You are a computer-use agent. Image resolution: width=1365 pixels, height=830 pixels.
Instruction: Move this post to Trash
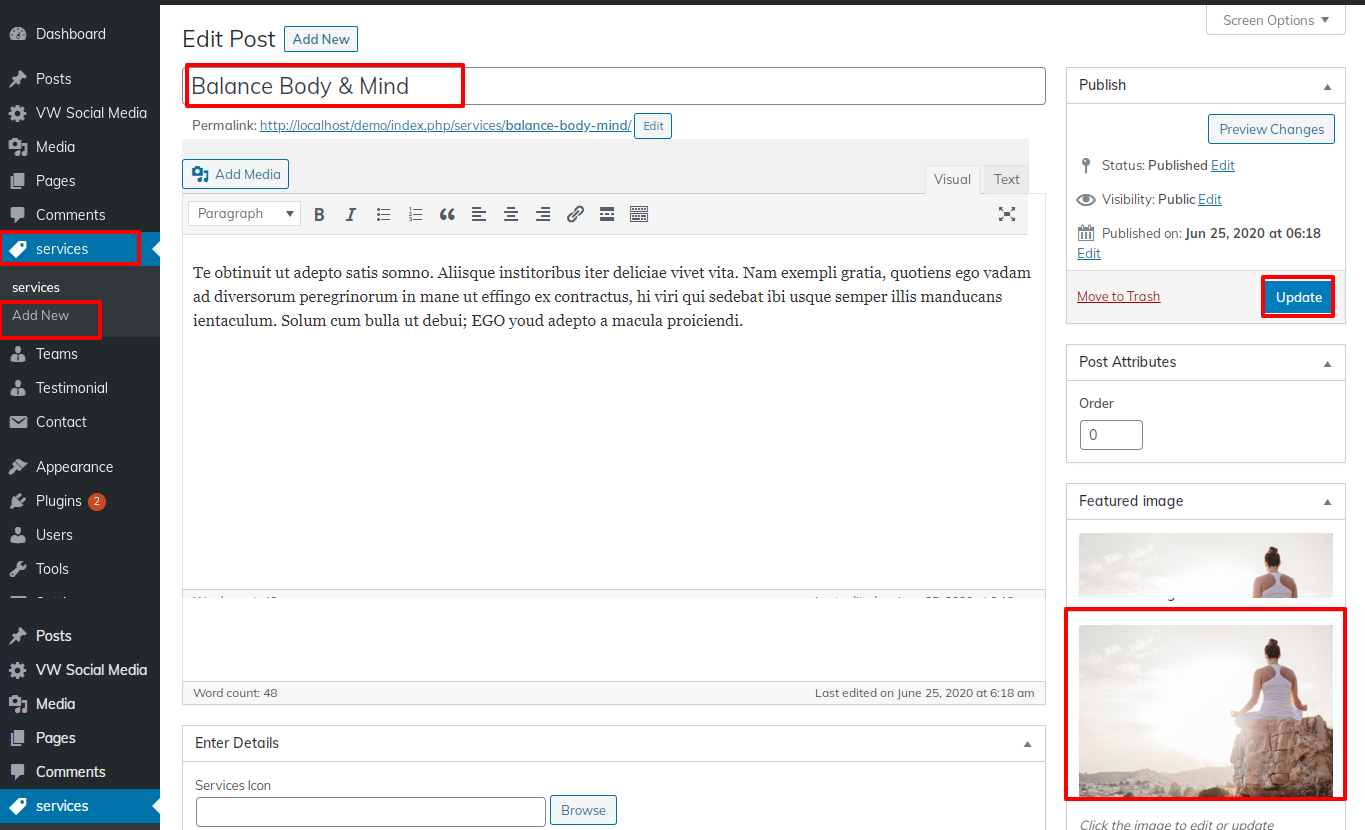[x=1118, y=297]
